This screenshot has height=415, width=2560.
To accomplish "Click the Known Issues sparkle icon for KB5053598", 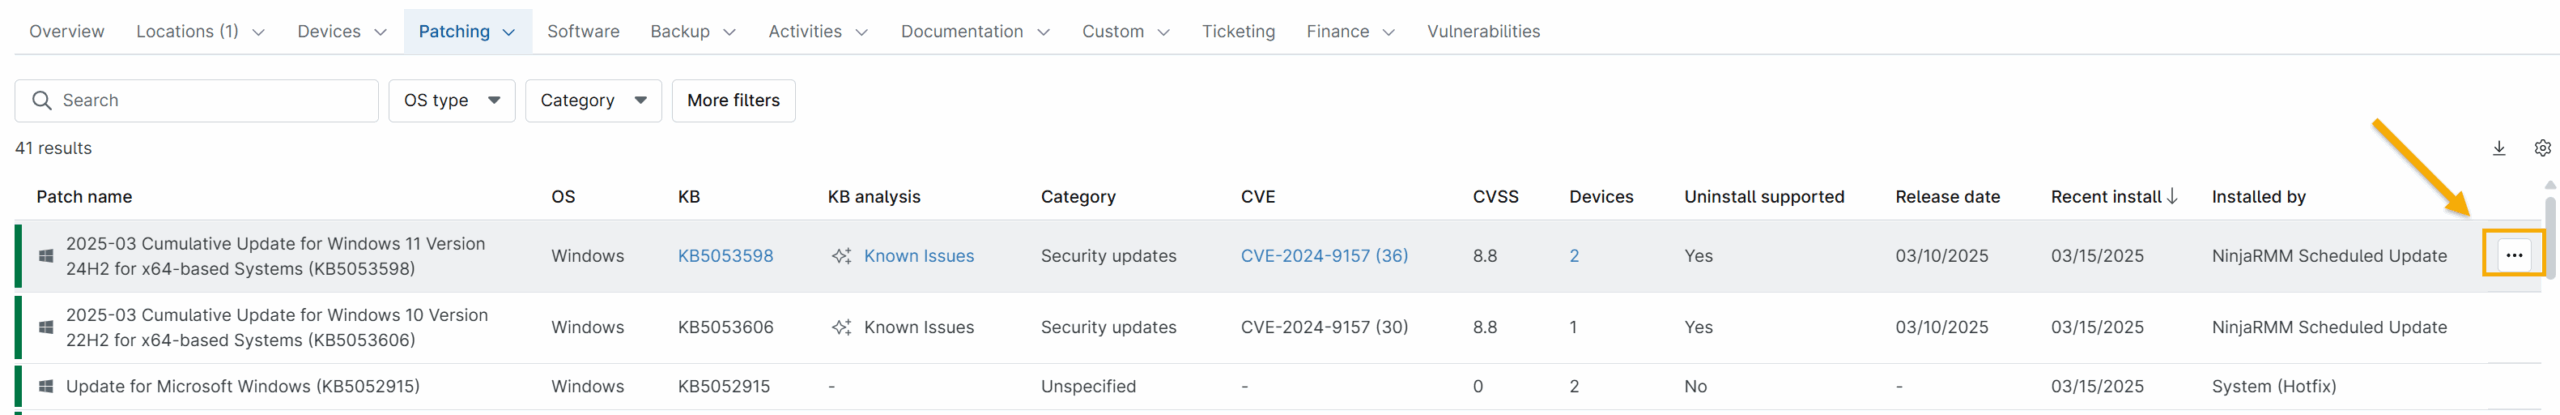I will click(x=841, y=256).
